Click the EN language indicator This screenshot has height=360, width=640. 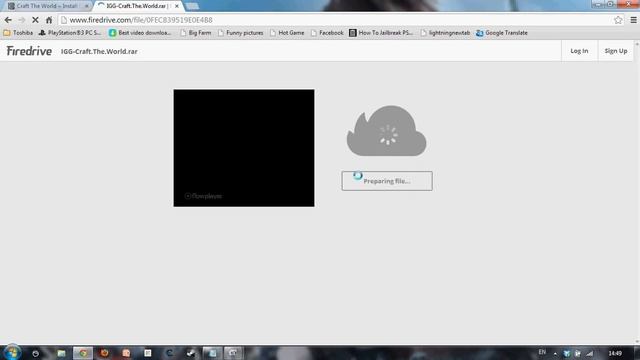click(542, 352)
